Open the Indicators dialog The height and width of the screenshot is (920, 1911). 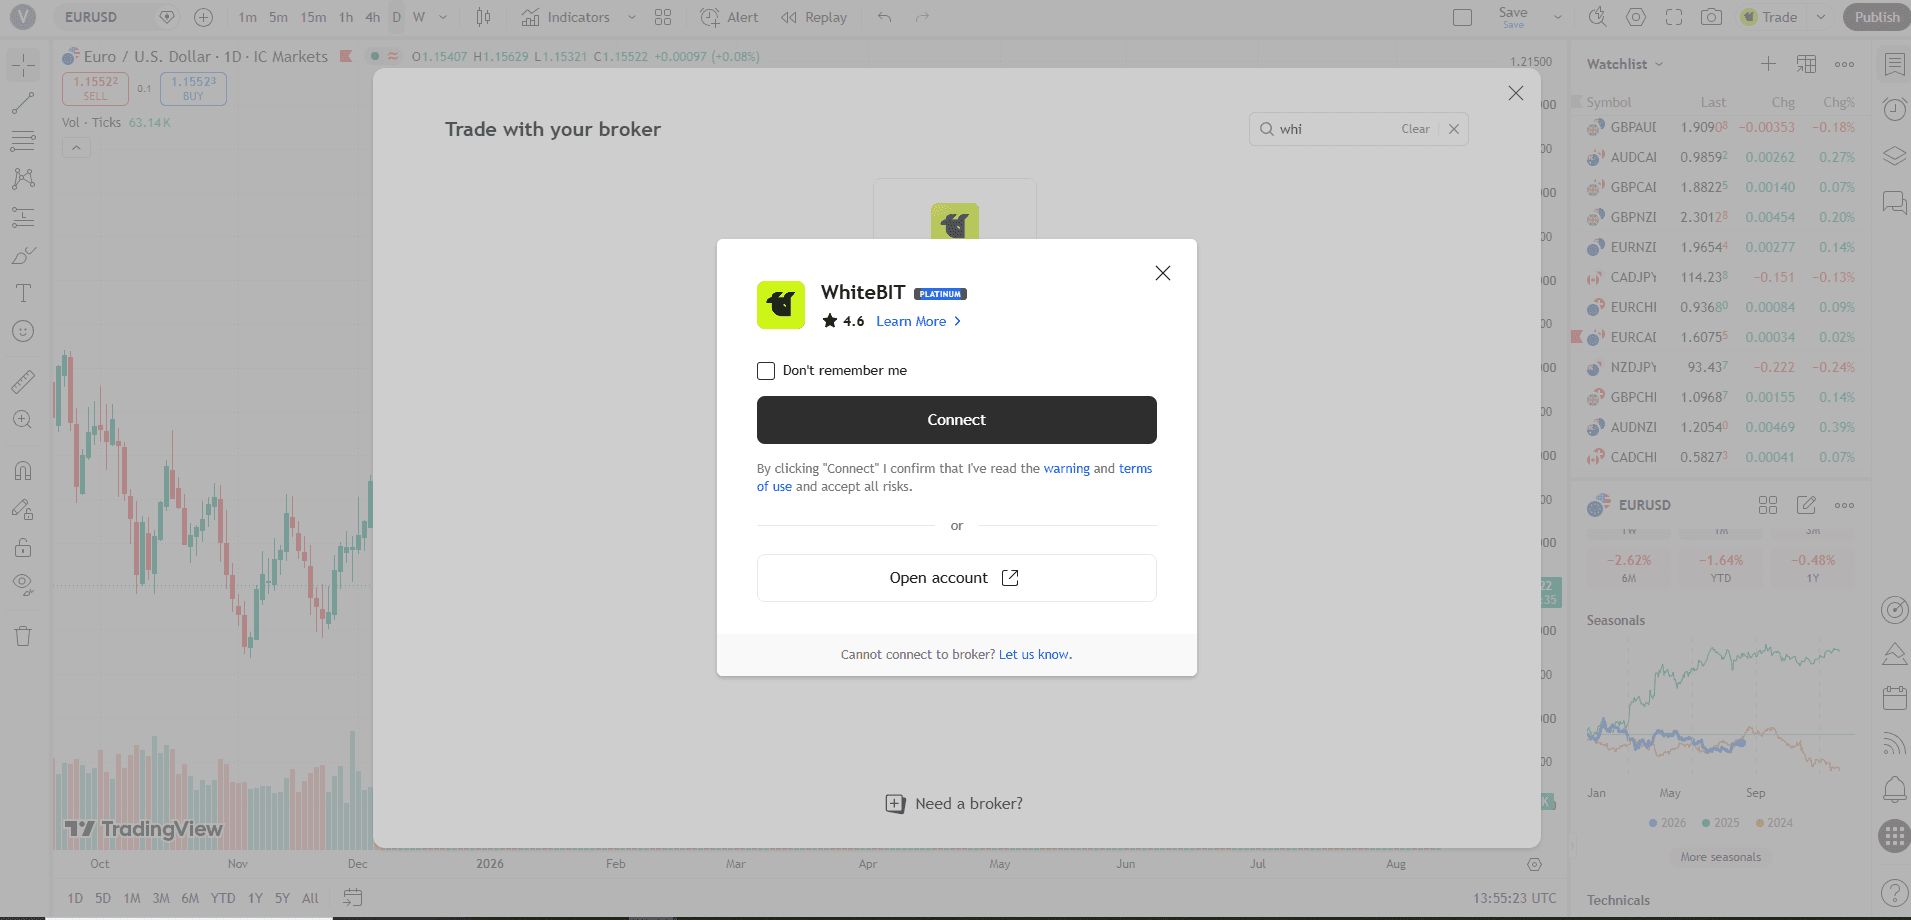tap(566, 17)
